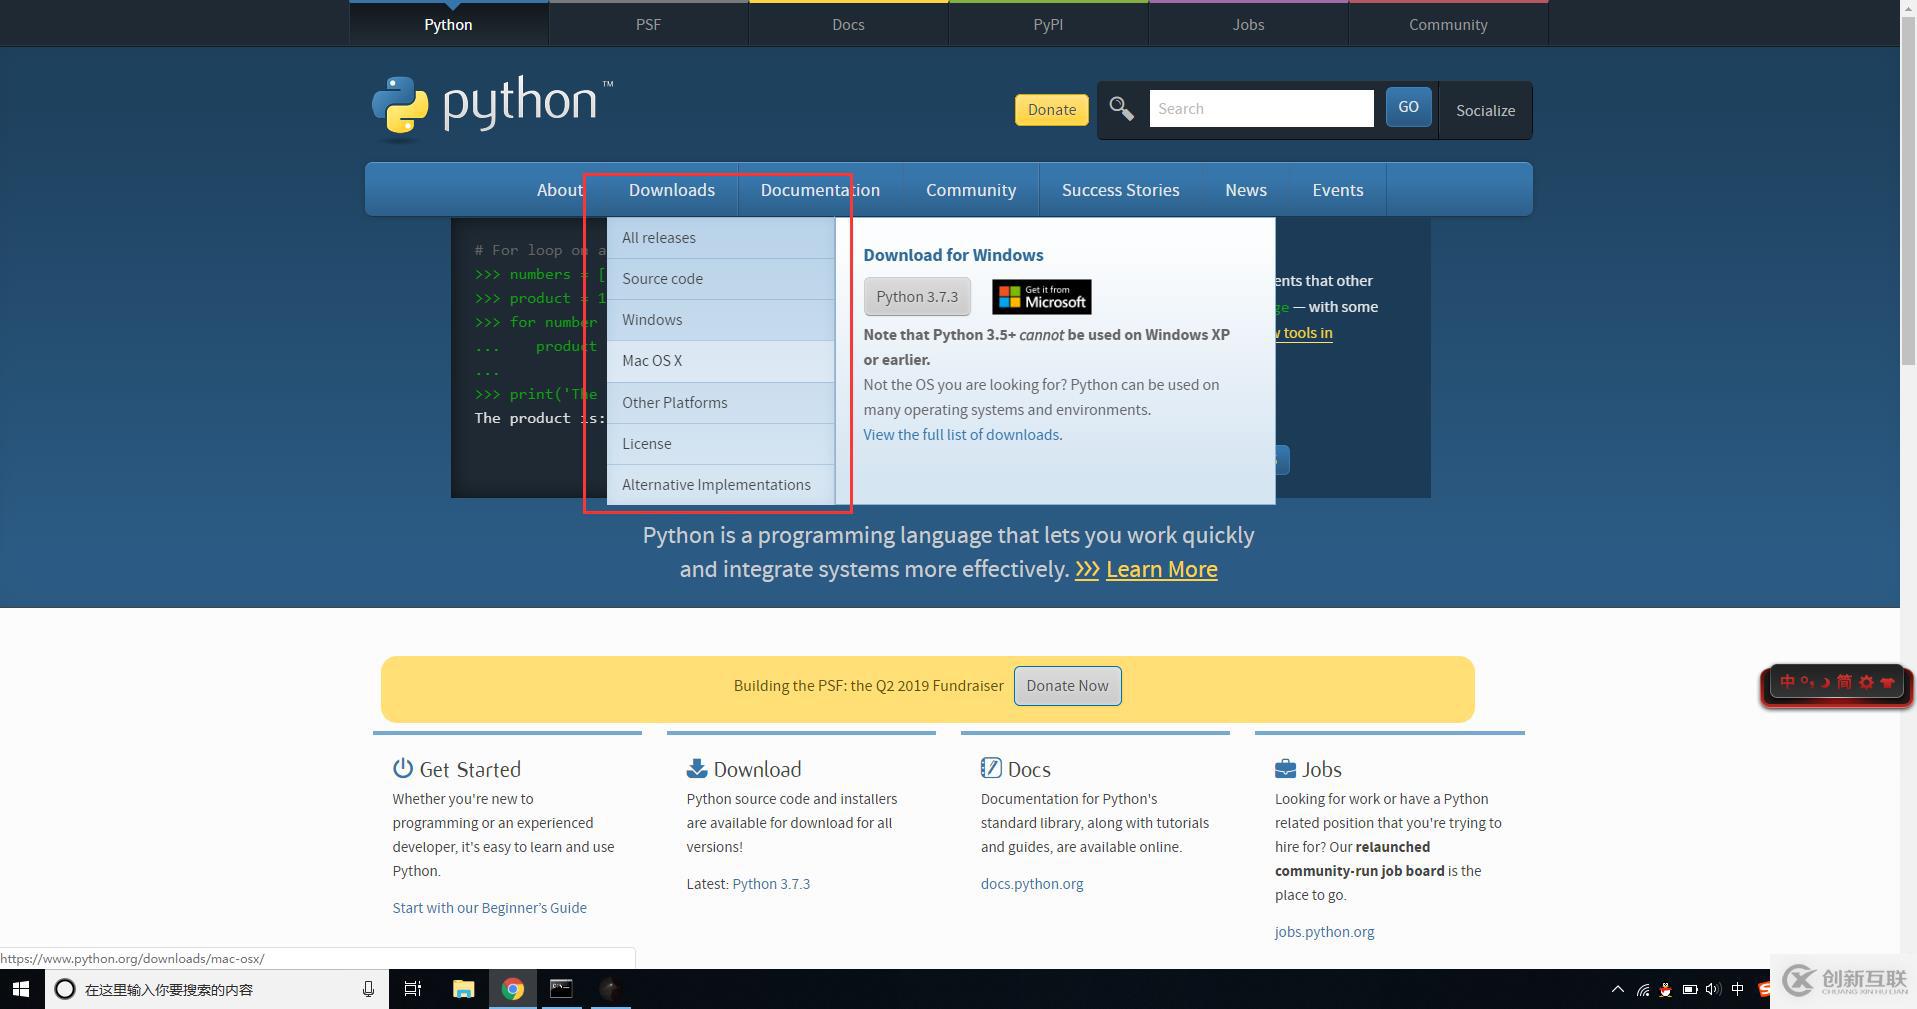Click the yellow Donate button
Screen dimensions: 1917x1009
point(1051,110)
